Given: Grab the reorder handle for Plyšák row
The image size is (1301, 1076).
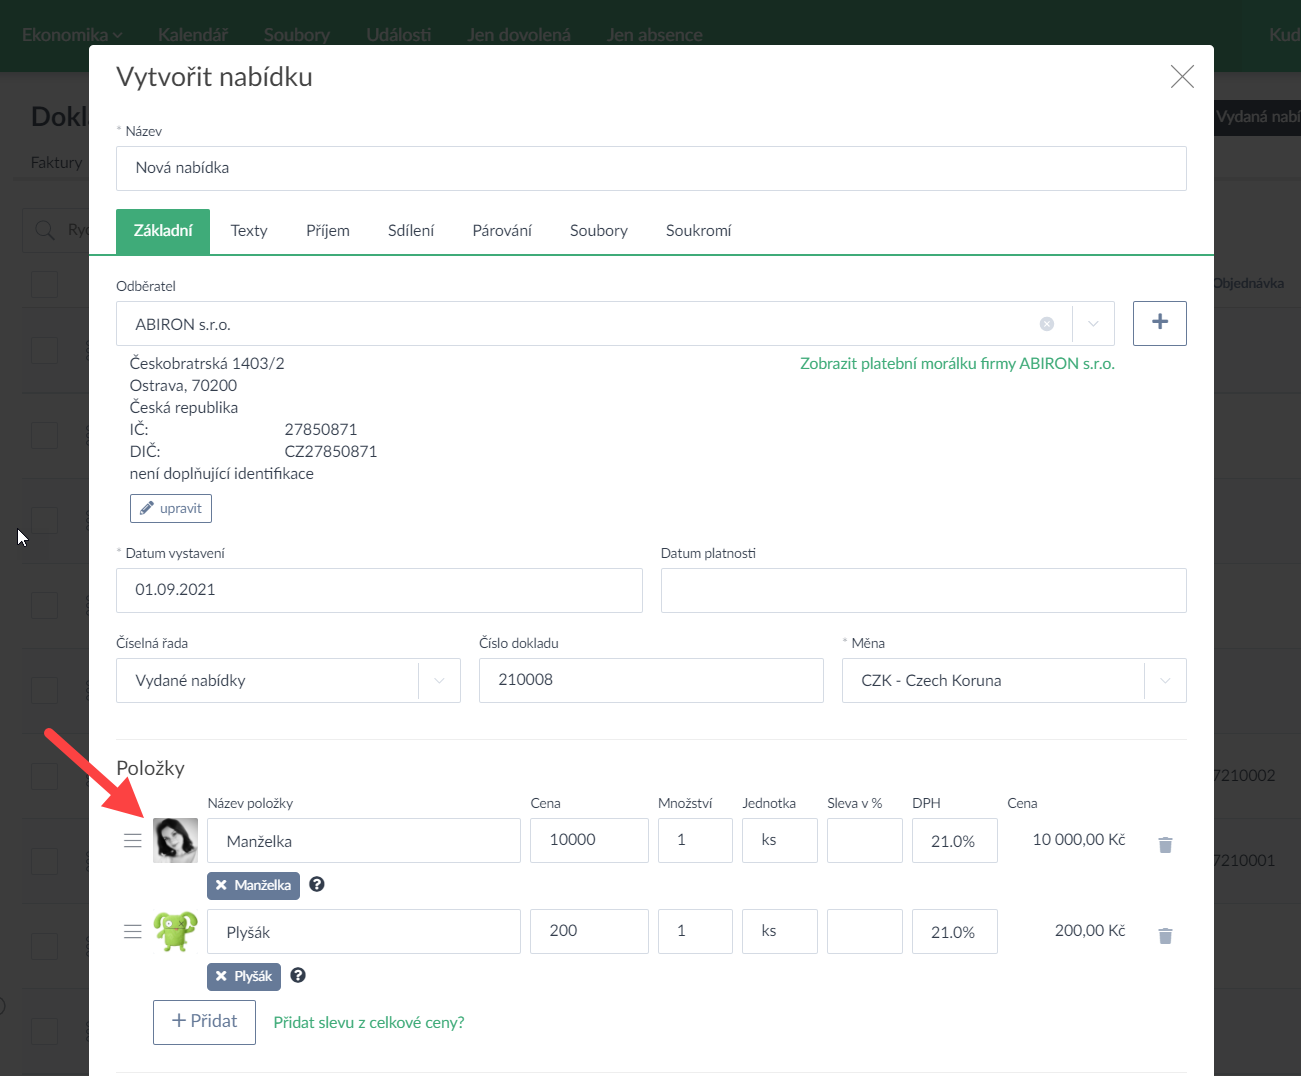Looking at the screenshot, I should coord(132,932).
